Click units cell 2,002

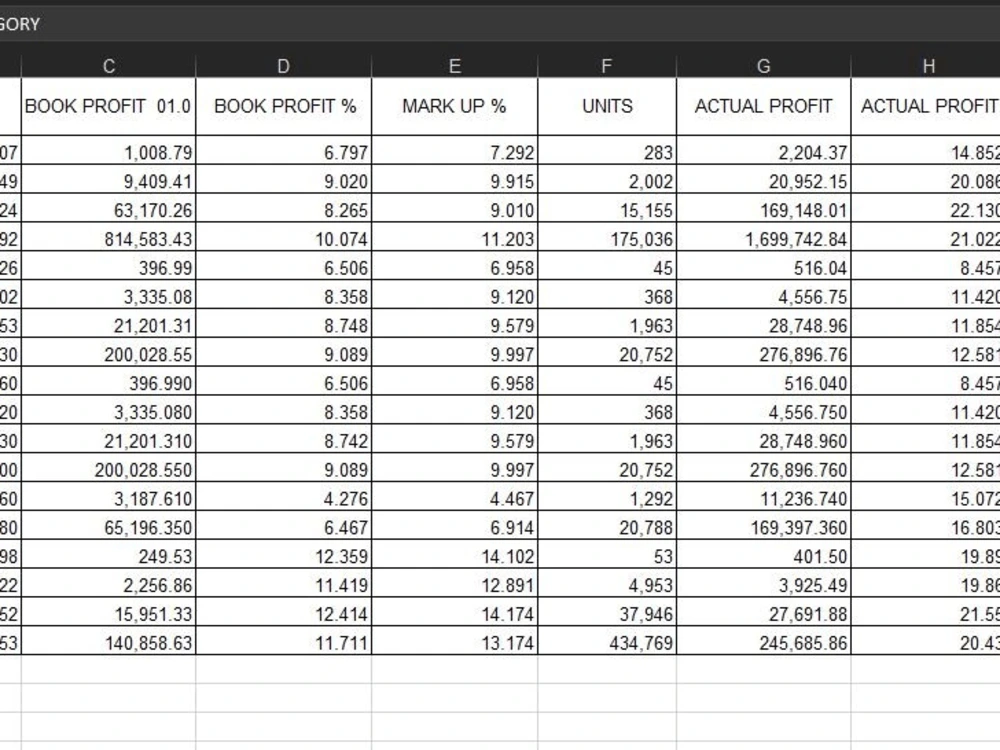(607, 179)
